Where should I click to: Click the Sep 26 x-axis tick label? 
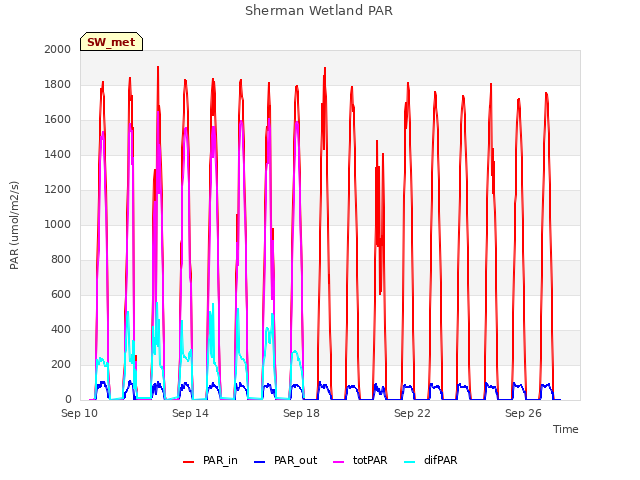click(x=523, y=413)
